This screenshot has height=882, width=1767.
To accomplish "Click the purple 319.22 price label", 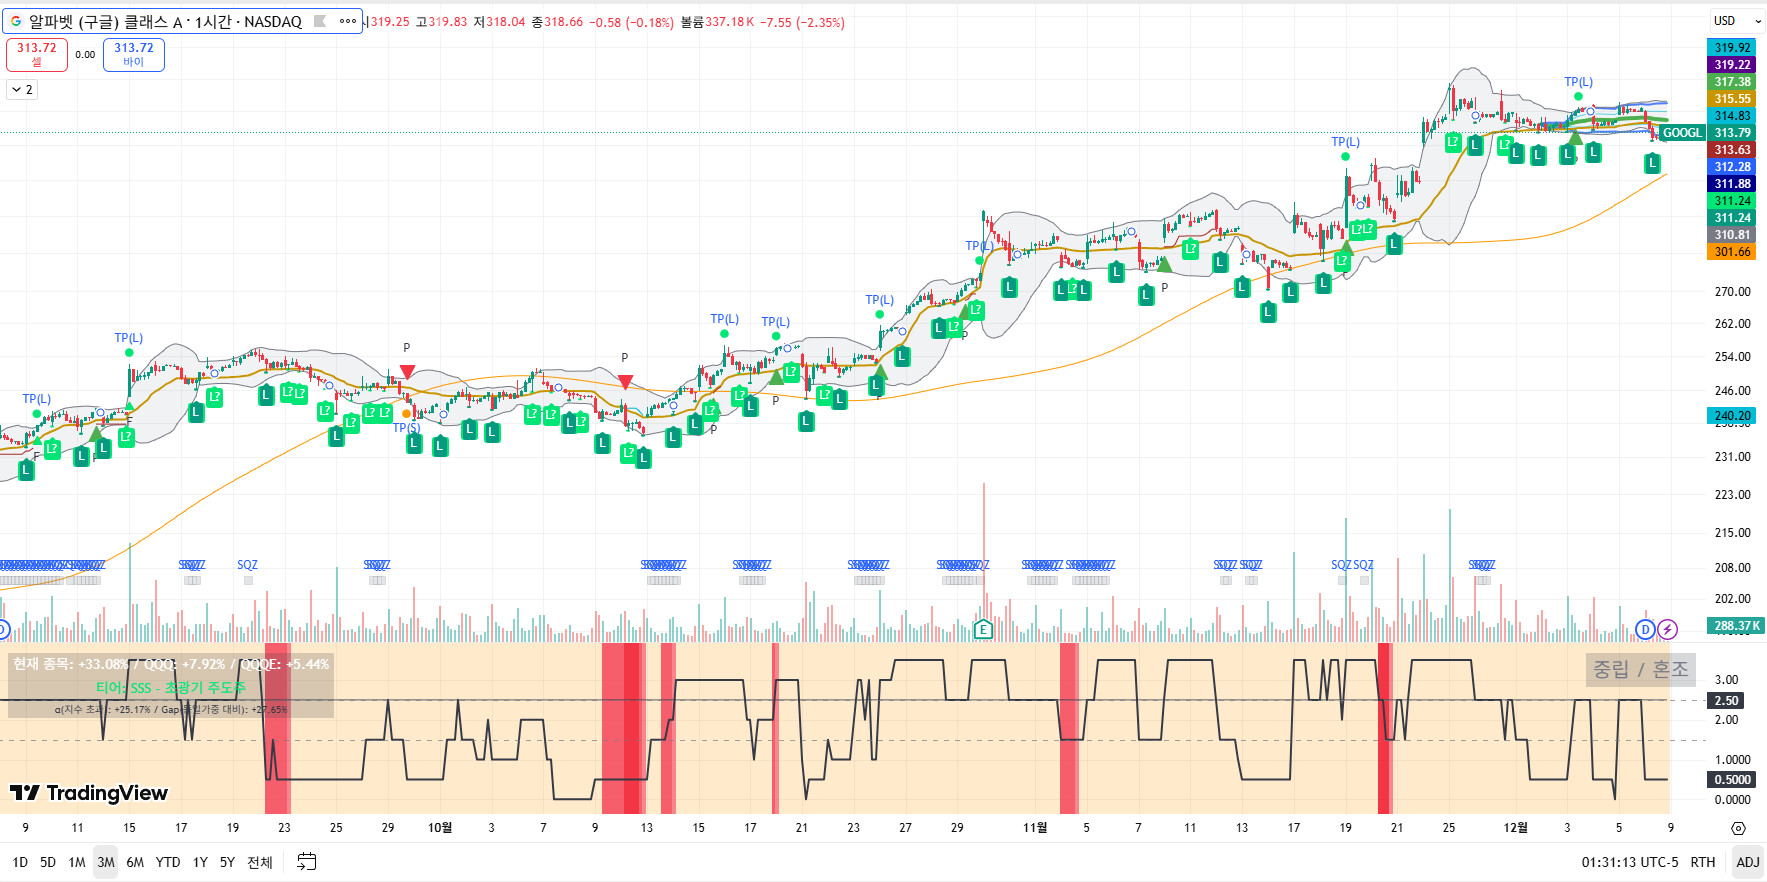I will coord(1732,65).
